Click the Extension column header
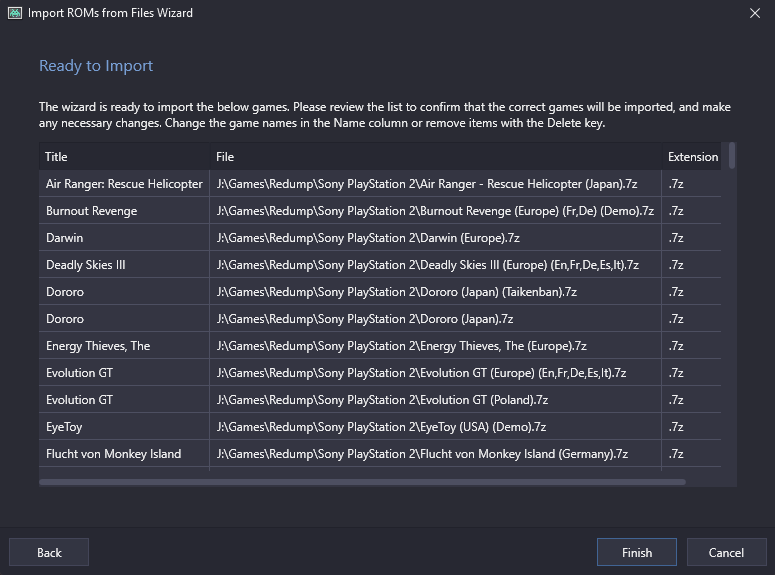The height and width of the screenshot is (575, 775). click(x=692, y=157)
